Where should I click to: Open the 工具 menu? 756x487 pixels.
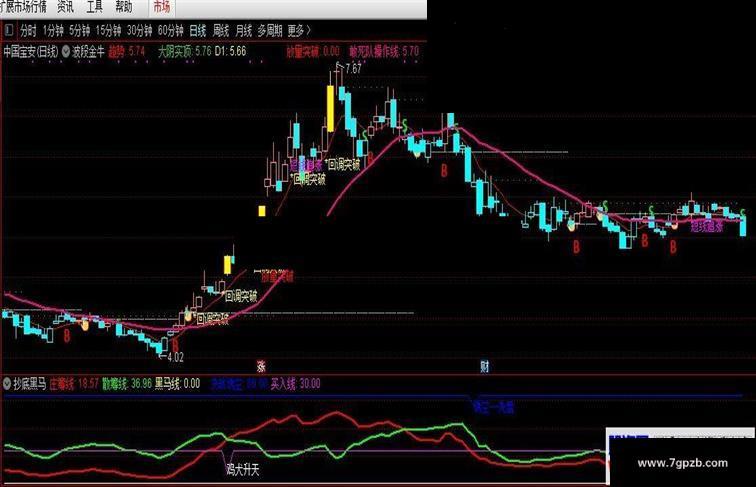tap(94, 7)
